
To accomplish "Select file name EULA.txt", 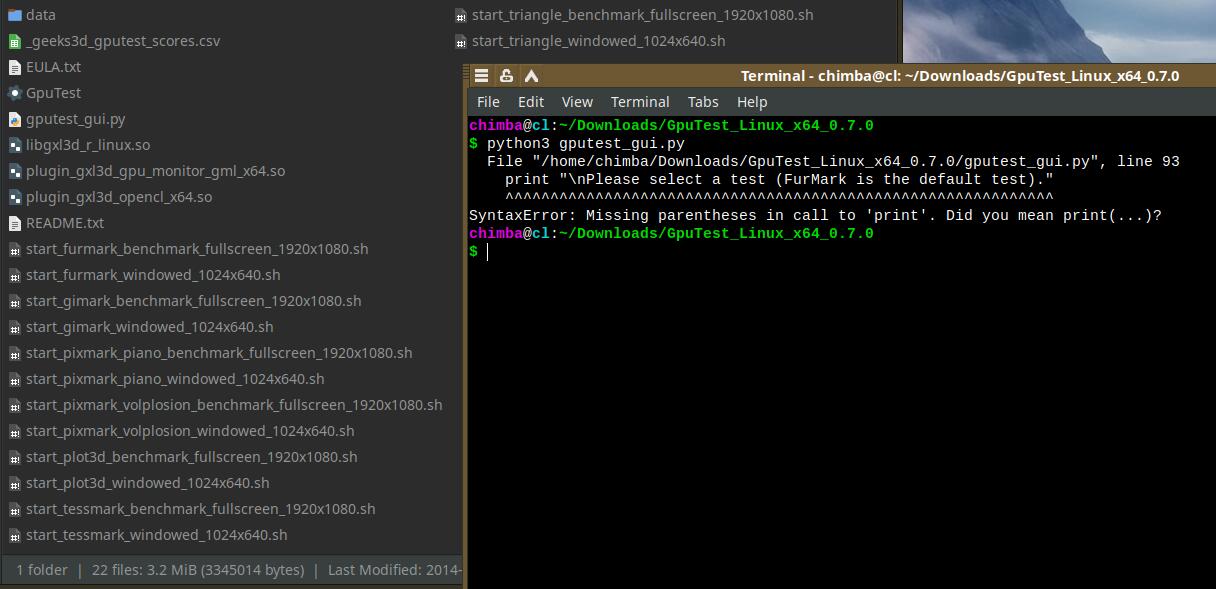I will coord(53,67).
